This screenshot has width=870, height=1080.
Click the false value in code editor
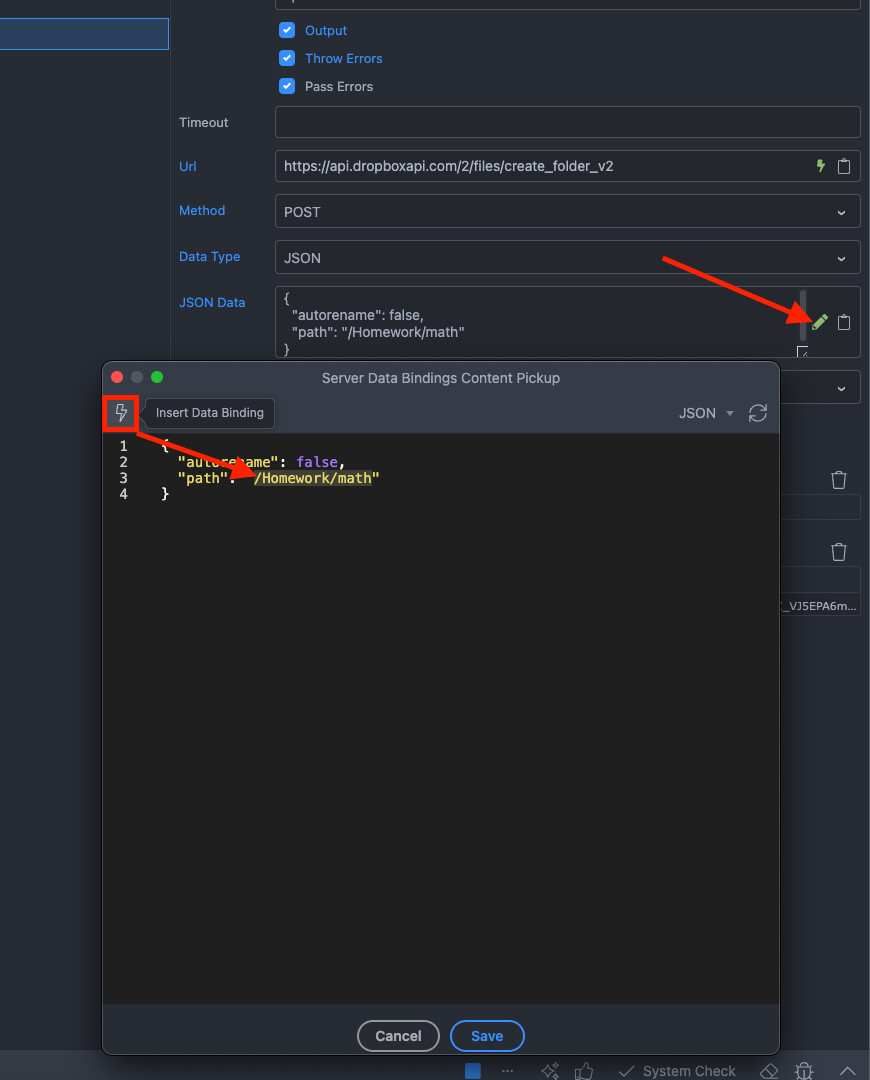click(317, 462)
